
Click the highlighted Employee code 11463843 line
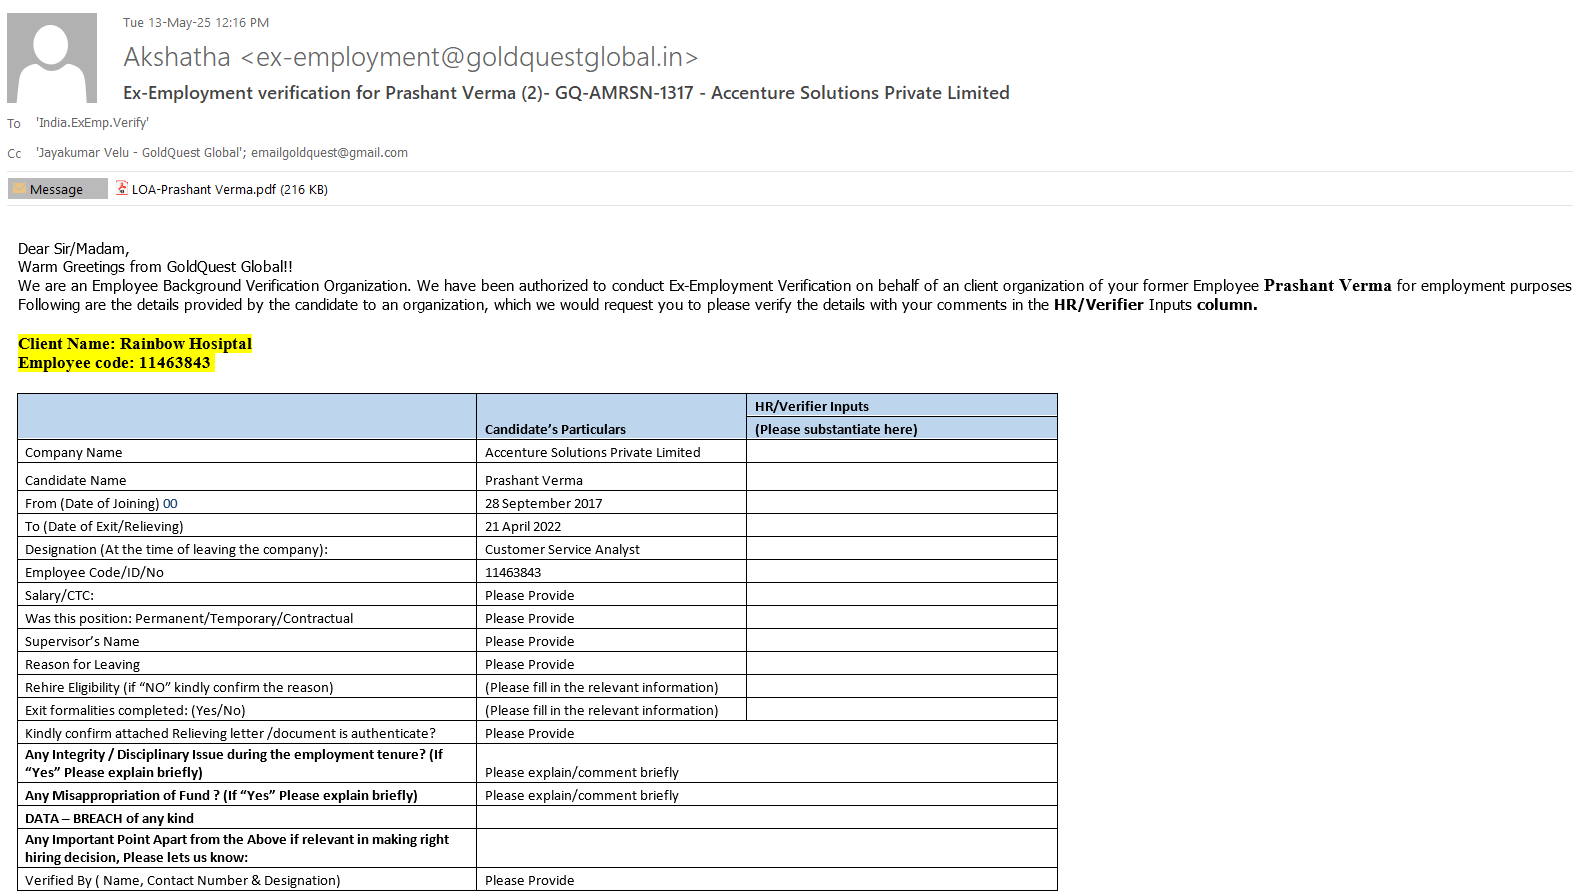[114, 363]
